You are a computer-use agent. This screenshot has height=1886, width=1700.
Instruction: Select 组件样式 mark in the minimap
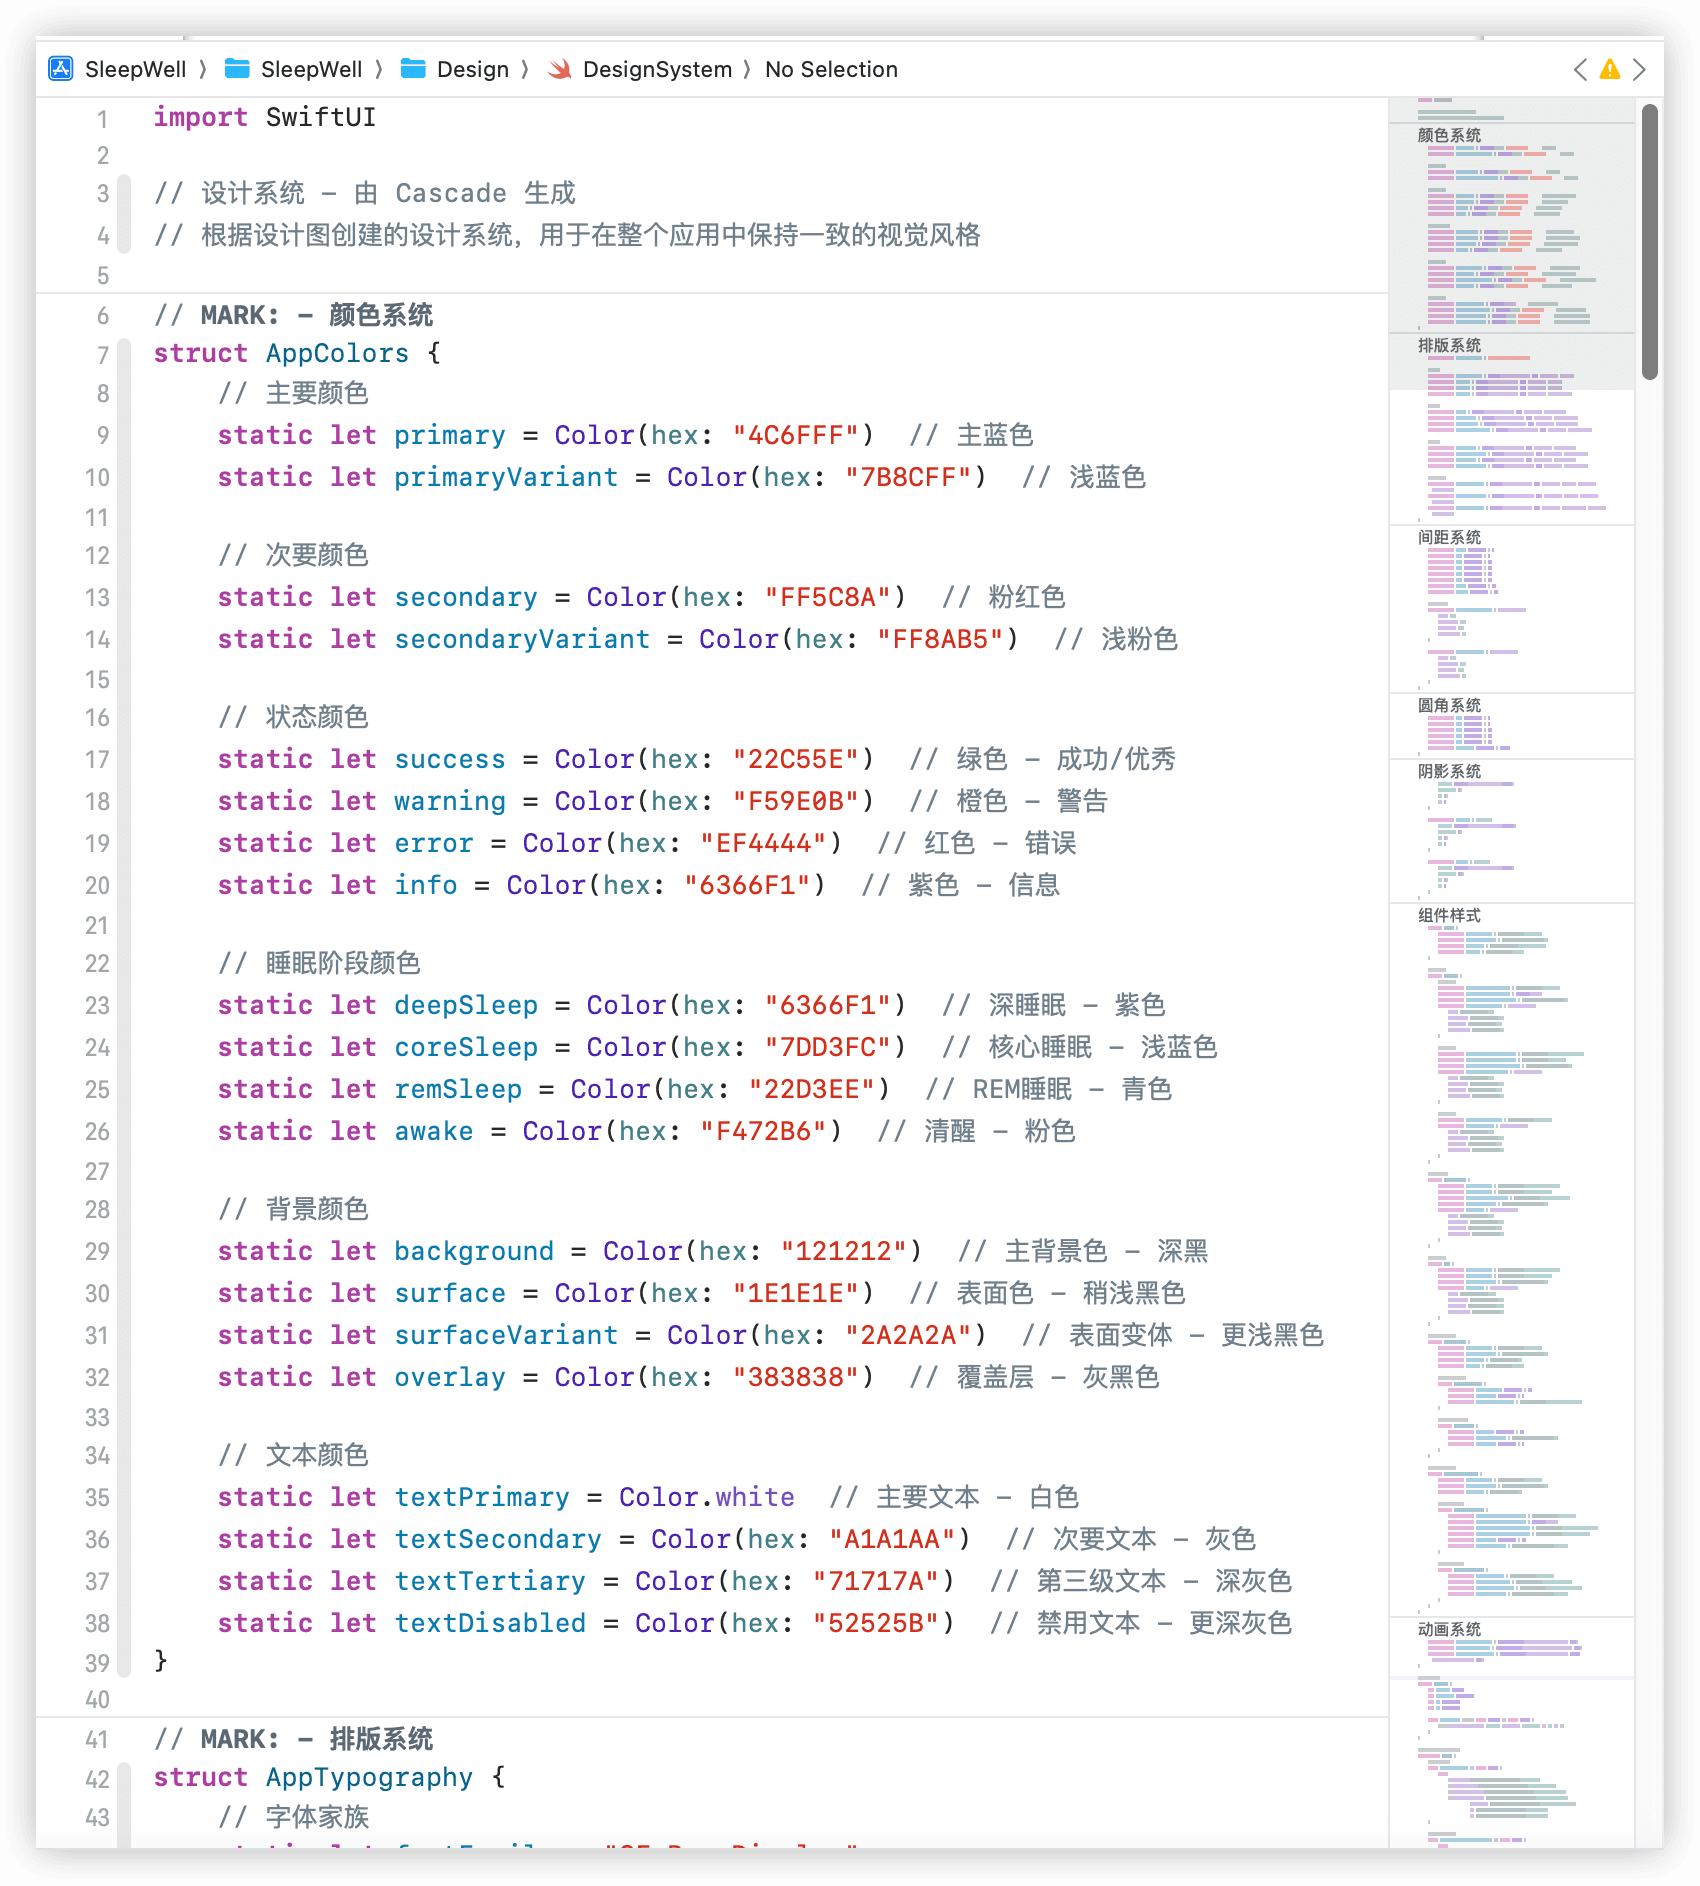coord(1449,915)
